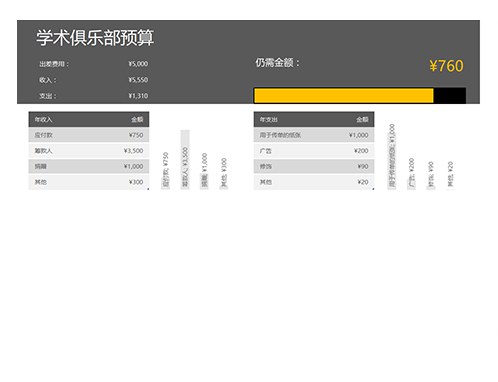Click the yellow progress bar fill
Viewport: 498px width, 382px height.
(x=344, y=96)
